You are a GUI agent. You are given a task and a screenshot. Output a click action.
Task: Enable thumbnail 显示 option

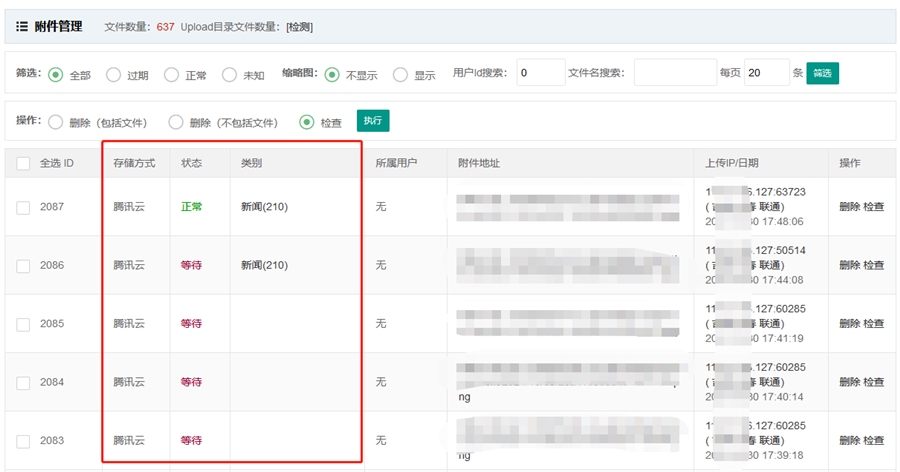(400, 74)
